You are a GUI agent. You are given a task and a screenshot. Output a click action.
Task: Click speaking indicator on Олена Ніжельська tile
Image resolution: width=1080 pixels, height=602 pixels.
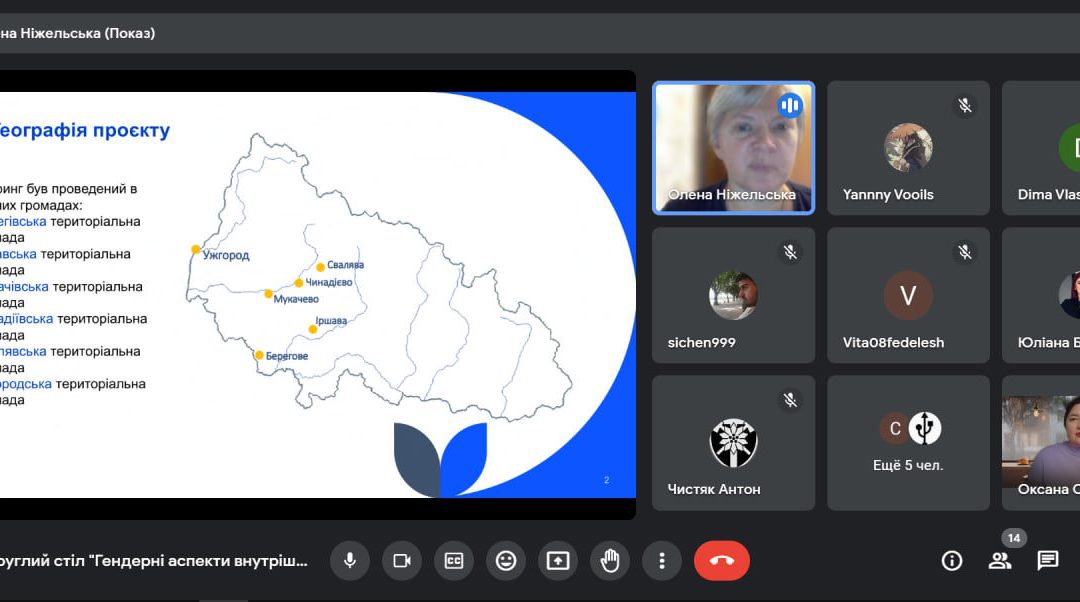point(790,105)
